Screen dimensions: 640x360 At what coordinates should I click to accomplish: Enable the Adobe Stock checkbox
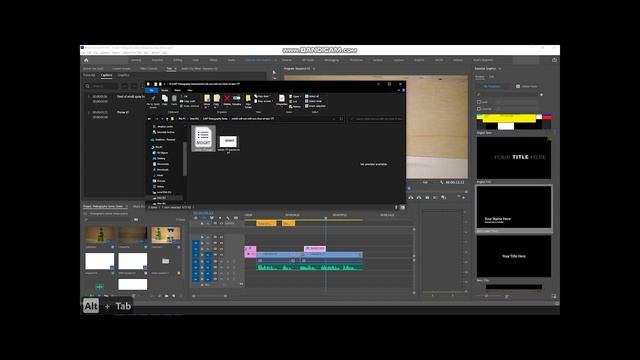(x=518, y=86)
